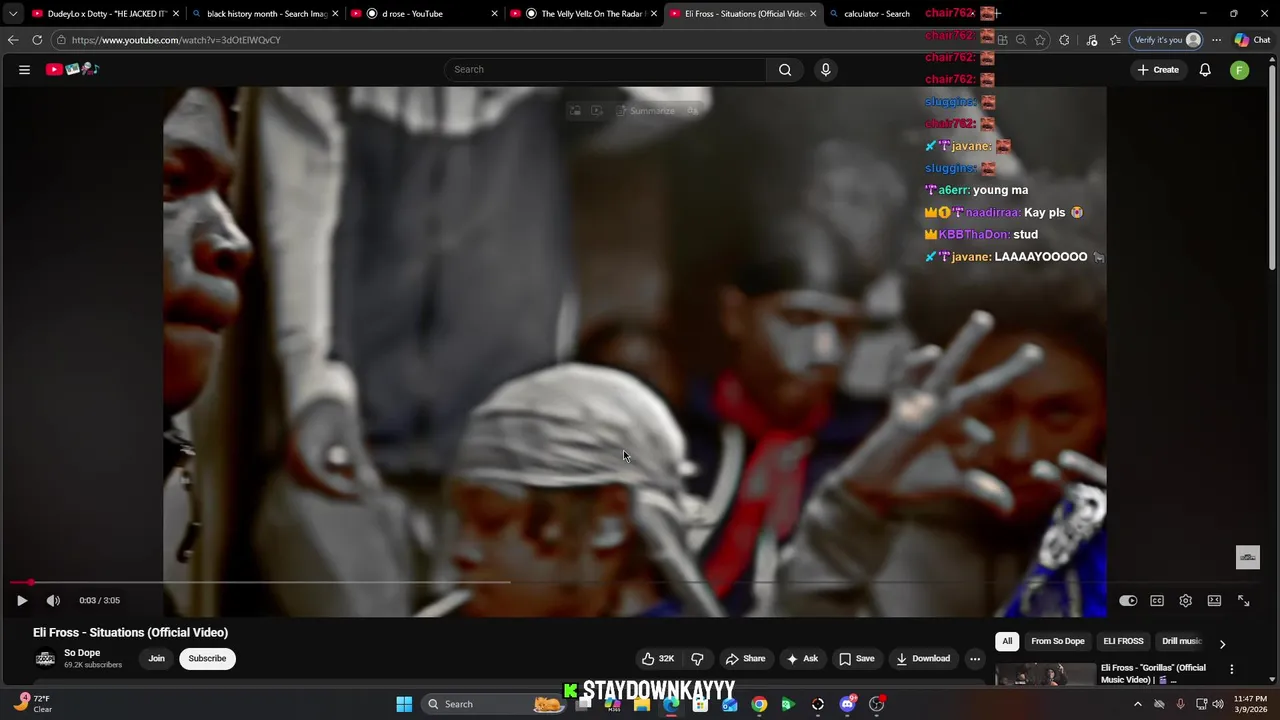This screenshot has height=720, width=1280.
Task: Open the account avatar menu
Action: 1239,69
